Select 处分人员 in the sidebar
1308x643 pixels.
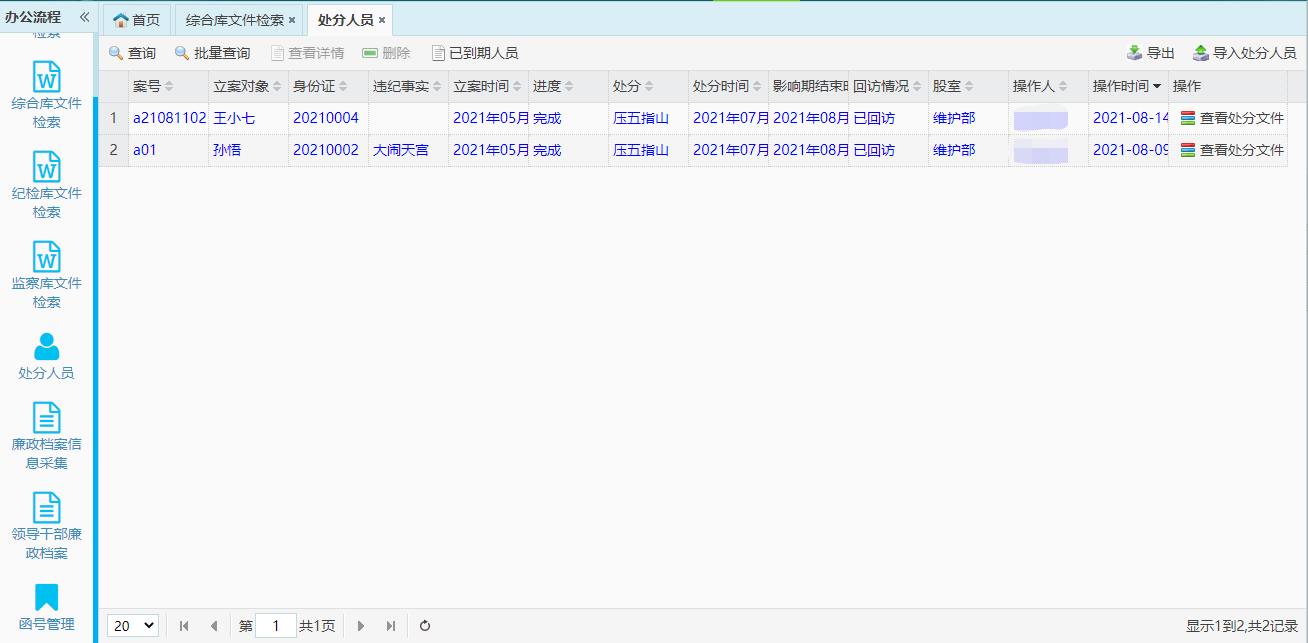(47, 357)
